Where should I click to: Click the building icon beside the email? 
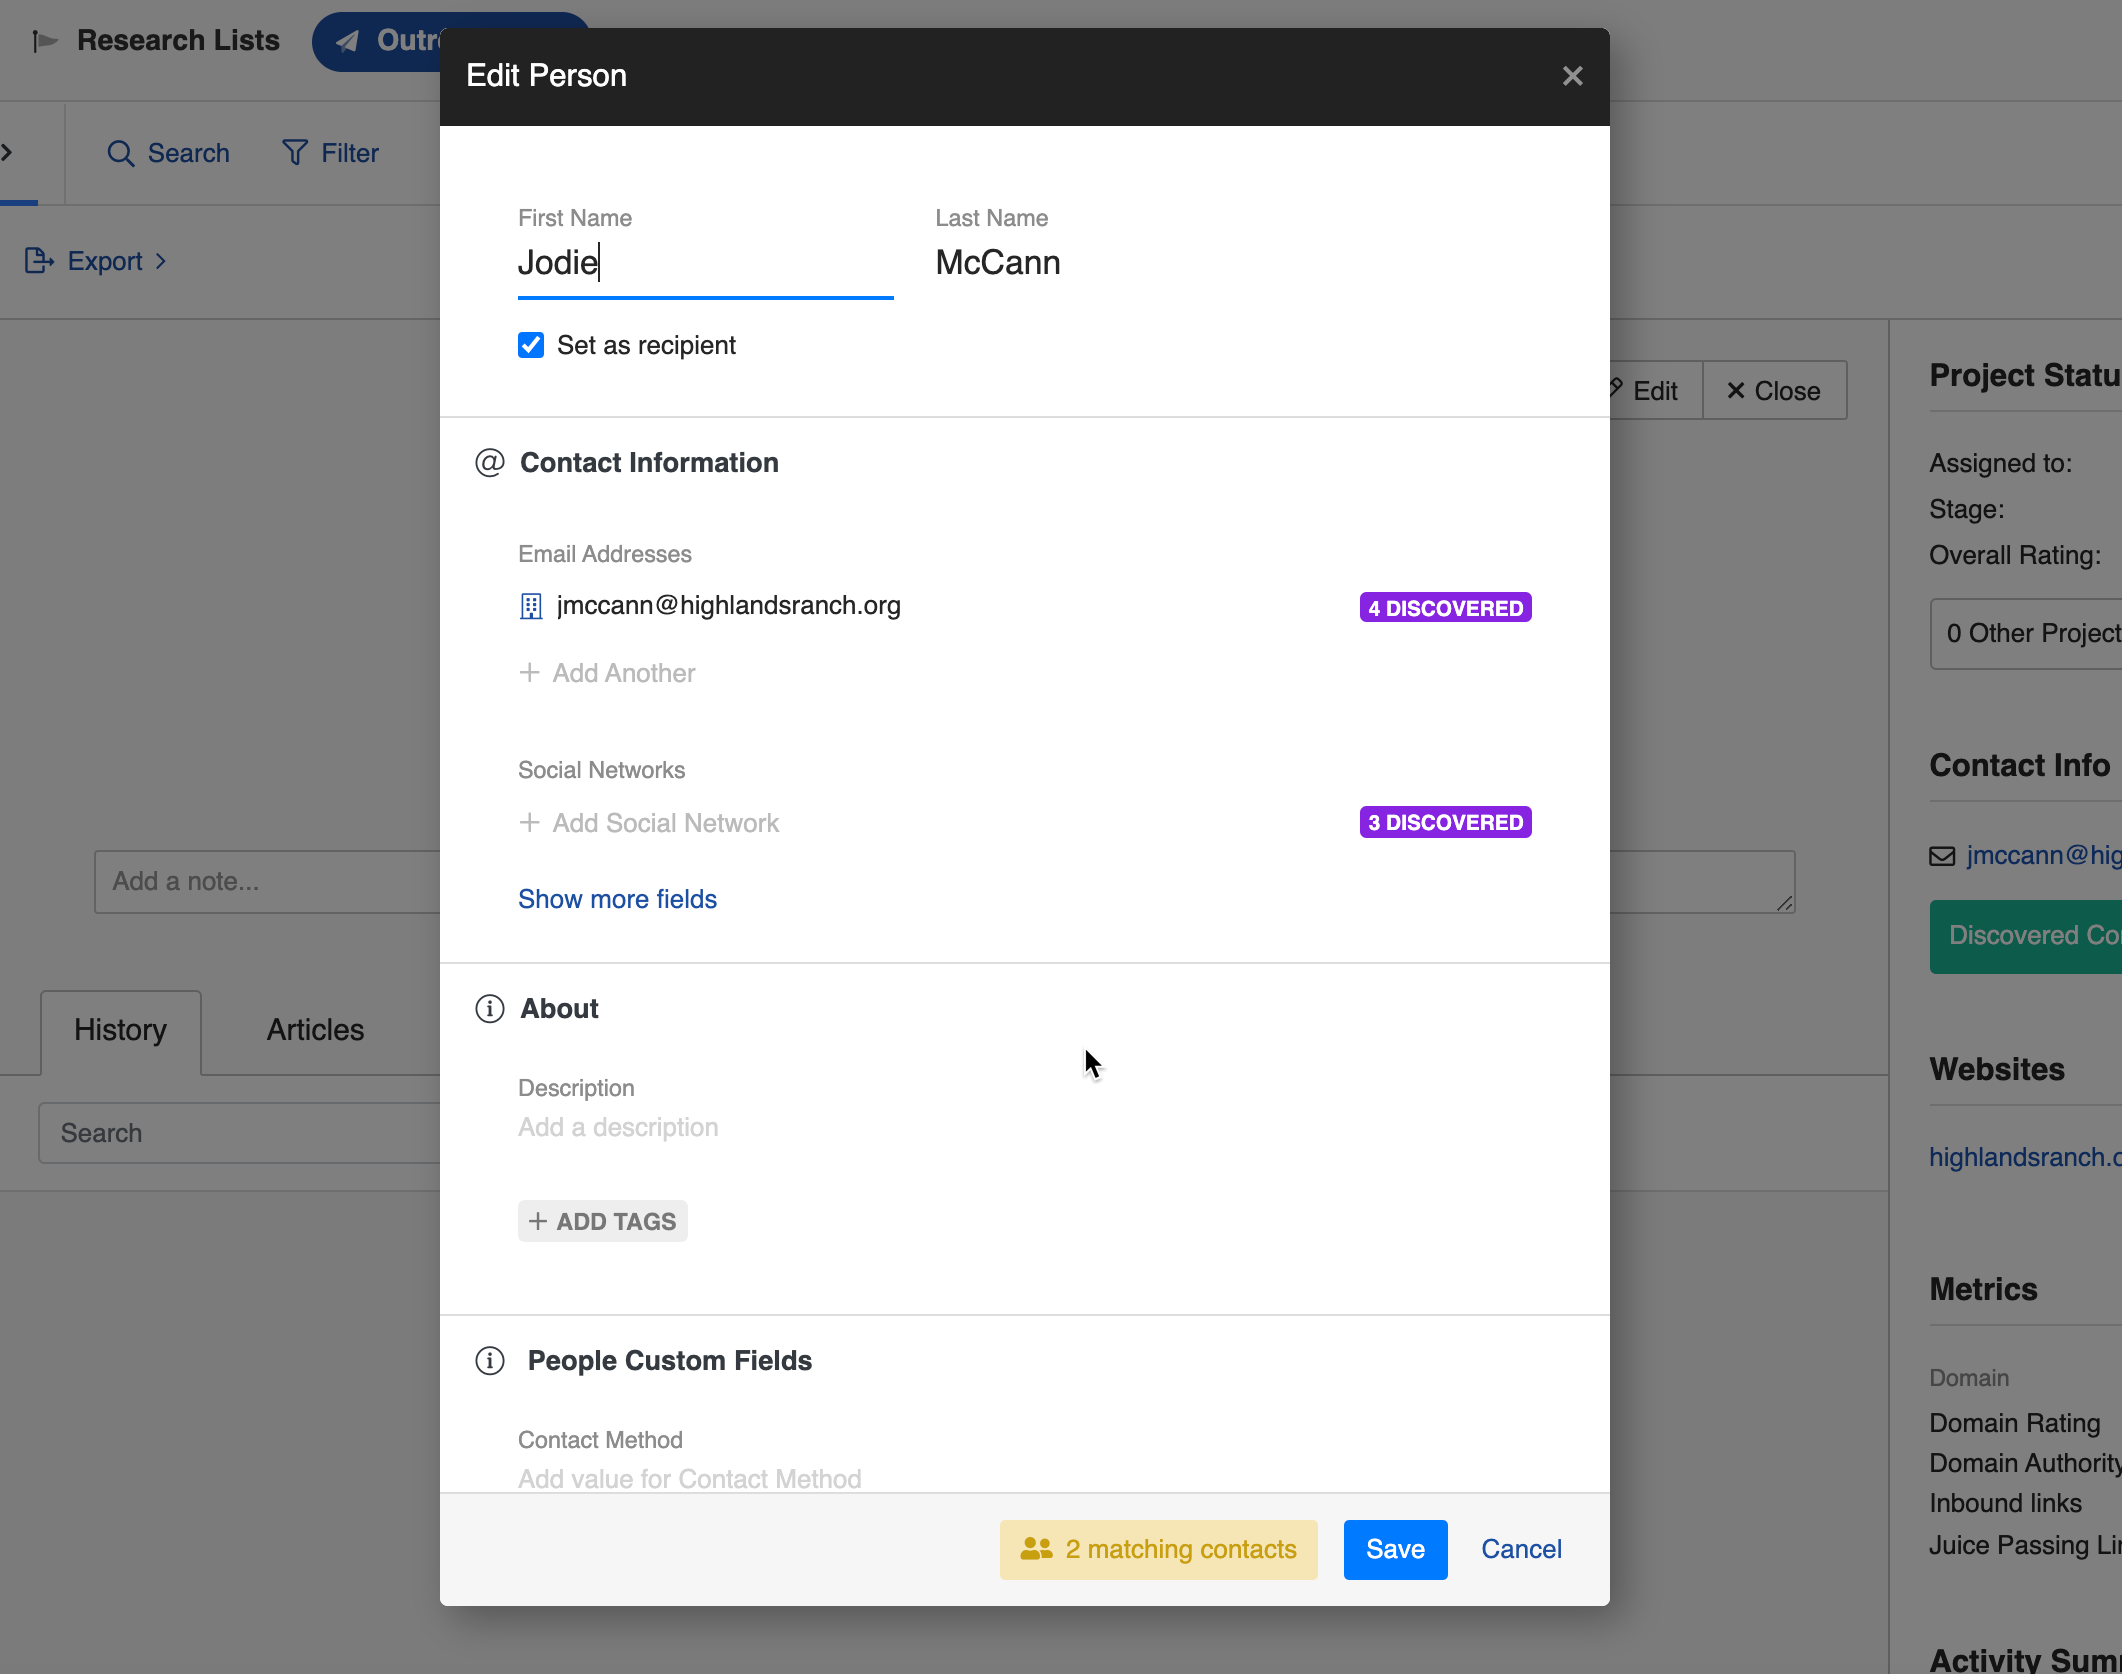click(531, 606)
